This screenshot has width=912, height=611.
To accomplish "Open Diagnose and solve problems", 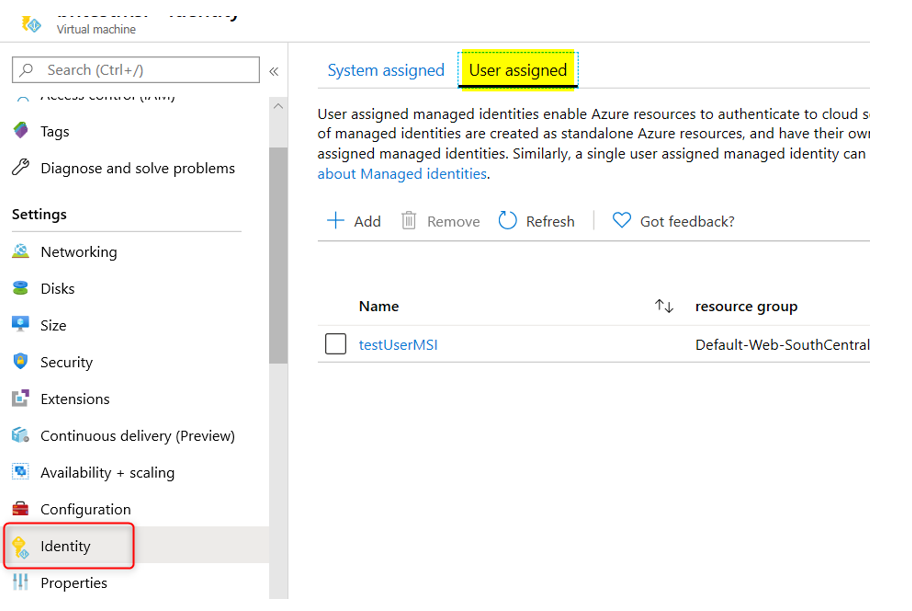I will coord(138,168).
